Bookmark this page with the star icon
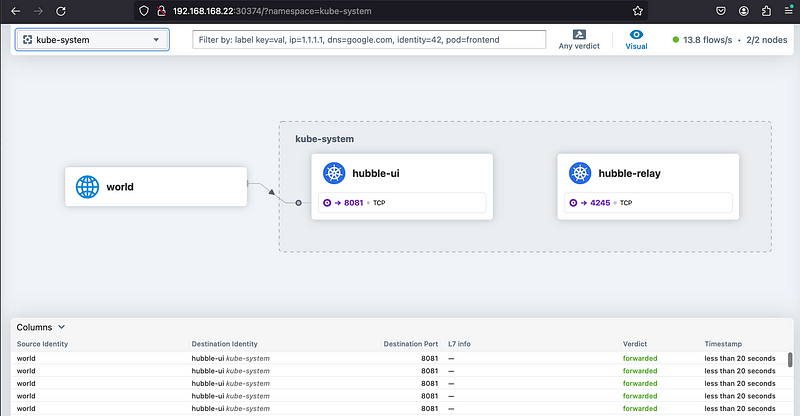Viewport: 800px width, 416px height. [638, 11]
